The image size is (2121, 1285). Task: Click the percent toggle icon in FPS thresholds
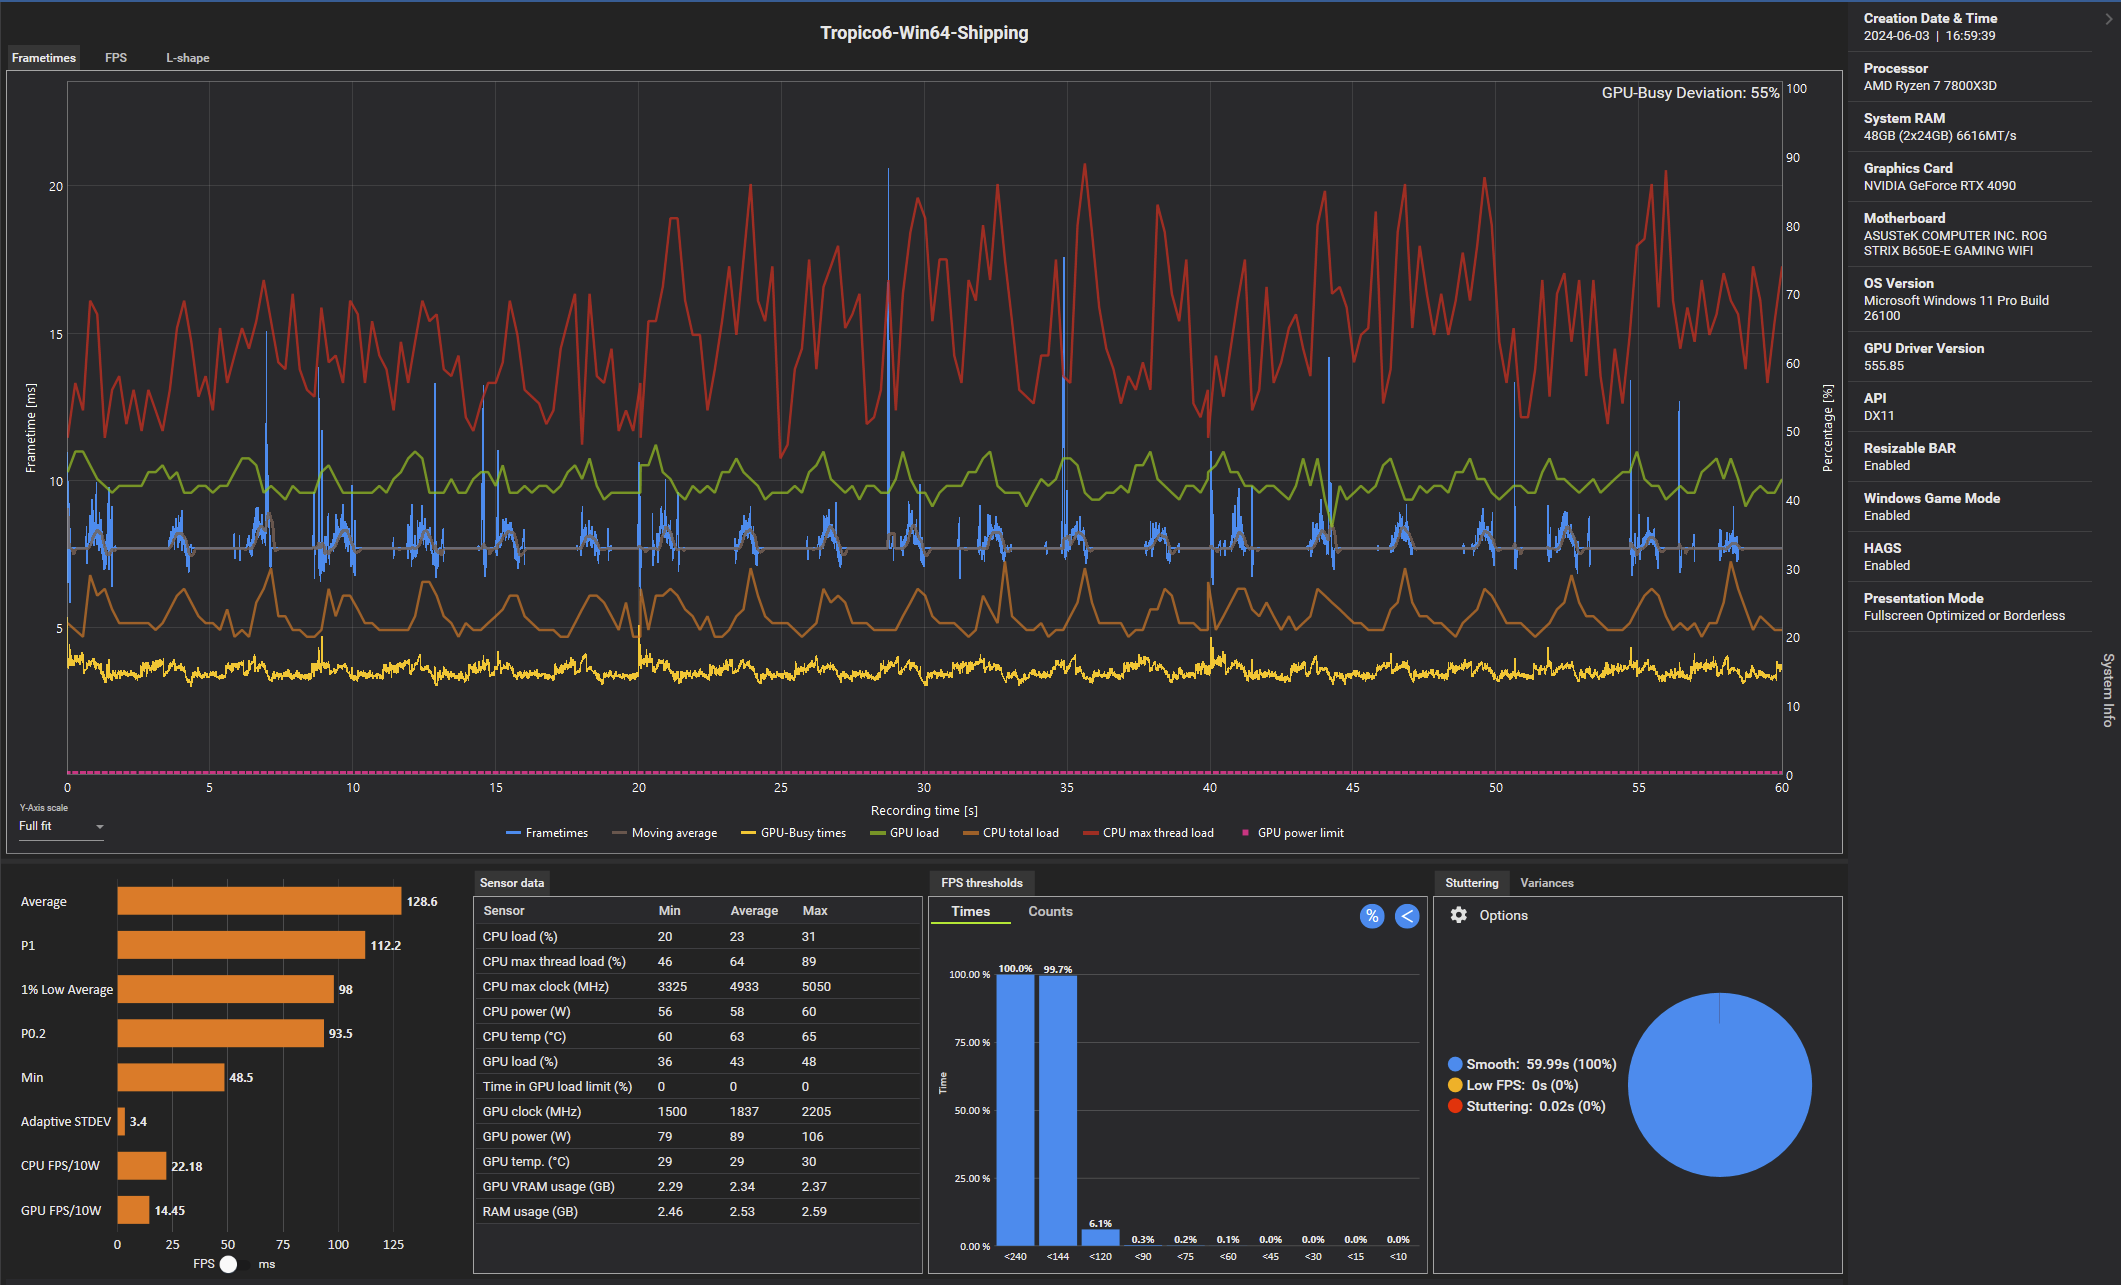coord(1372,916)
